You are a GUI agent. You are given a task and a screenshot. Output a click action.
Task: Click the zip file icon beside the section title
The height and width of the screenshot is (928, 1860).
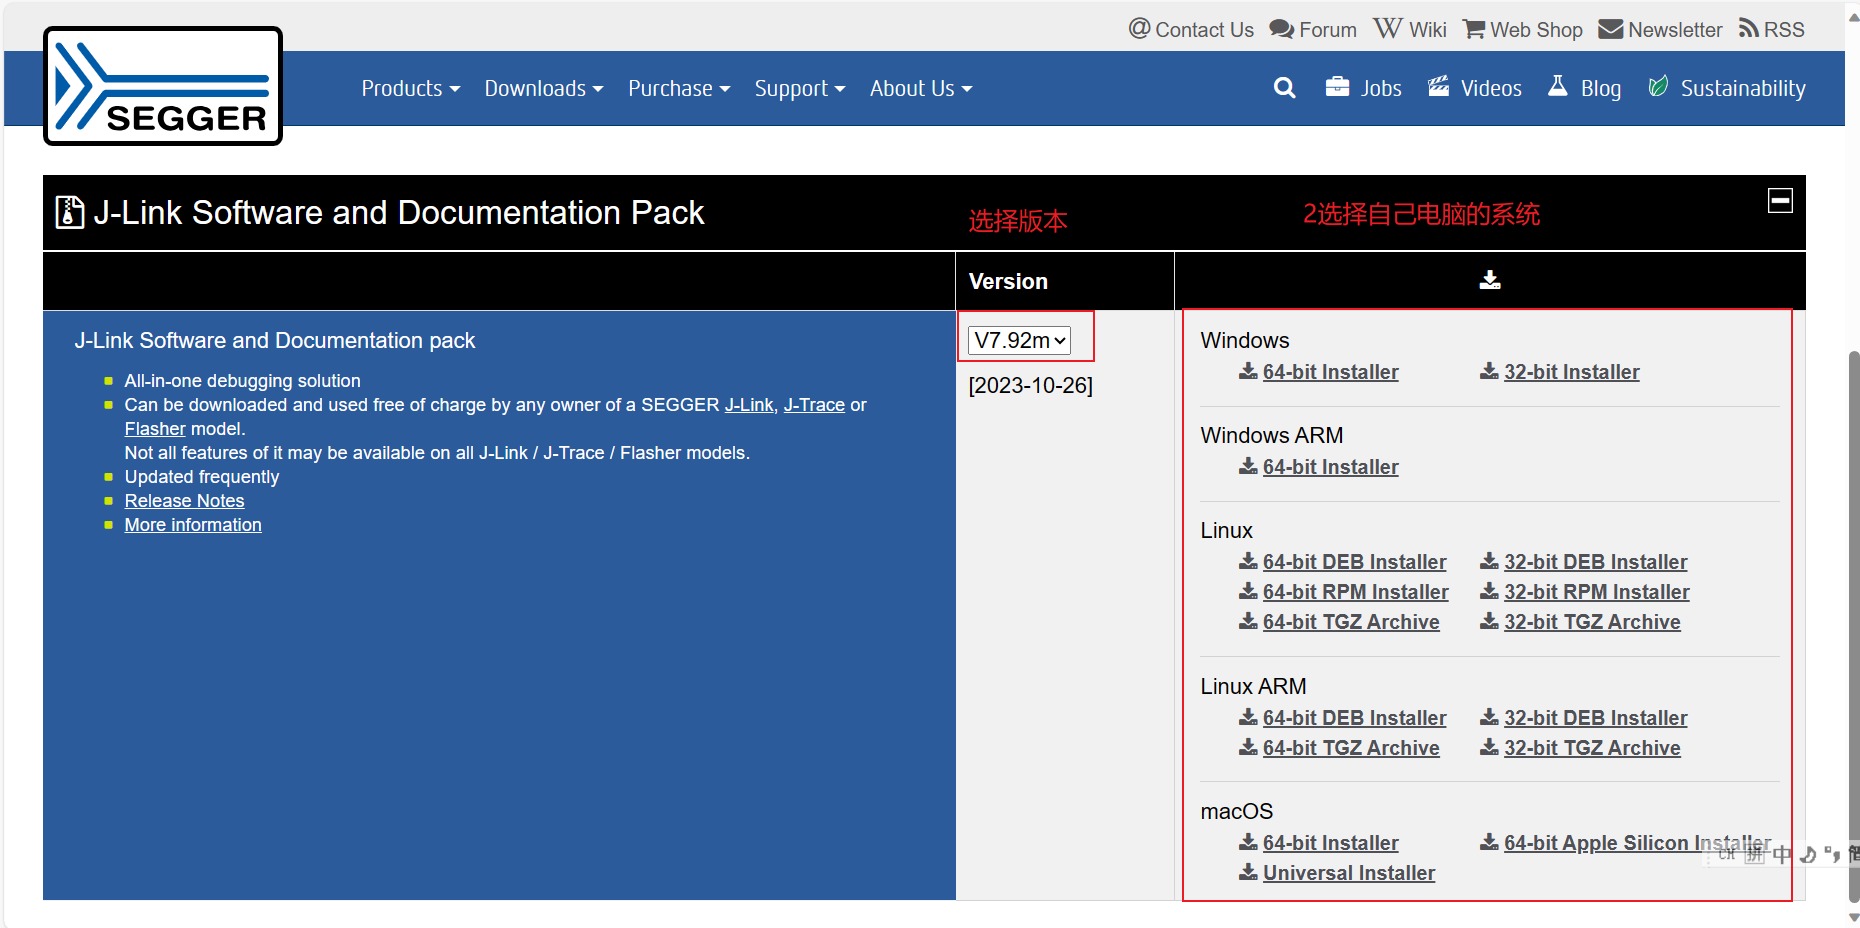tap(70, 212)
